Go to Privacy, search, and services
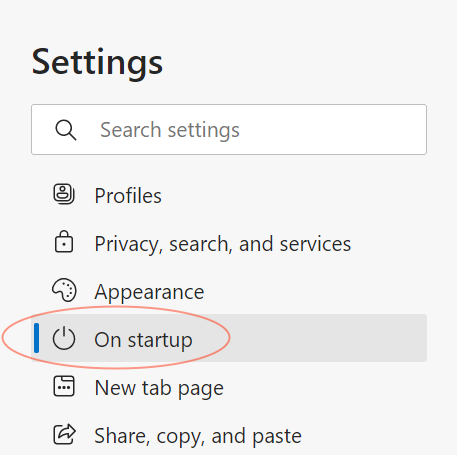 click(x=229, y=243)
